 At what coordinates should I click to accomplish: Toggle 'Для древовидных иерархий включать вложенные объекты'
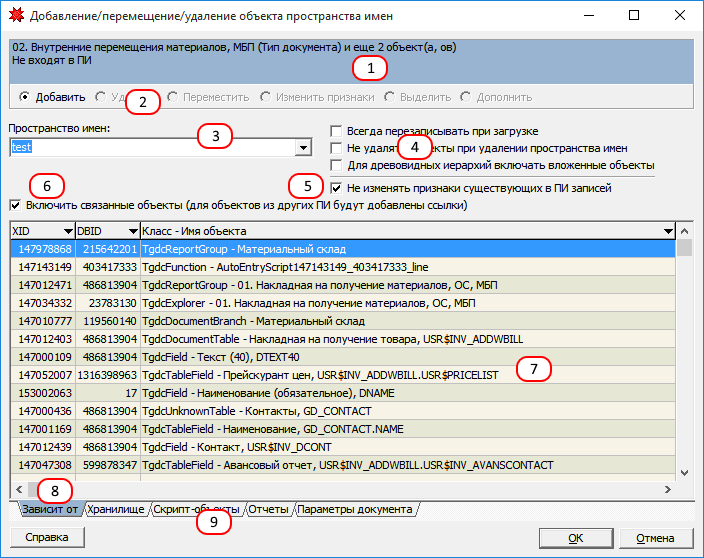pyautogui.click(x=337, y=164)
